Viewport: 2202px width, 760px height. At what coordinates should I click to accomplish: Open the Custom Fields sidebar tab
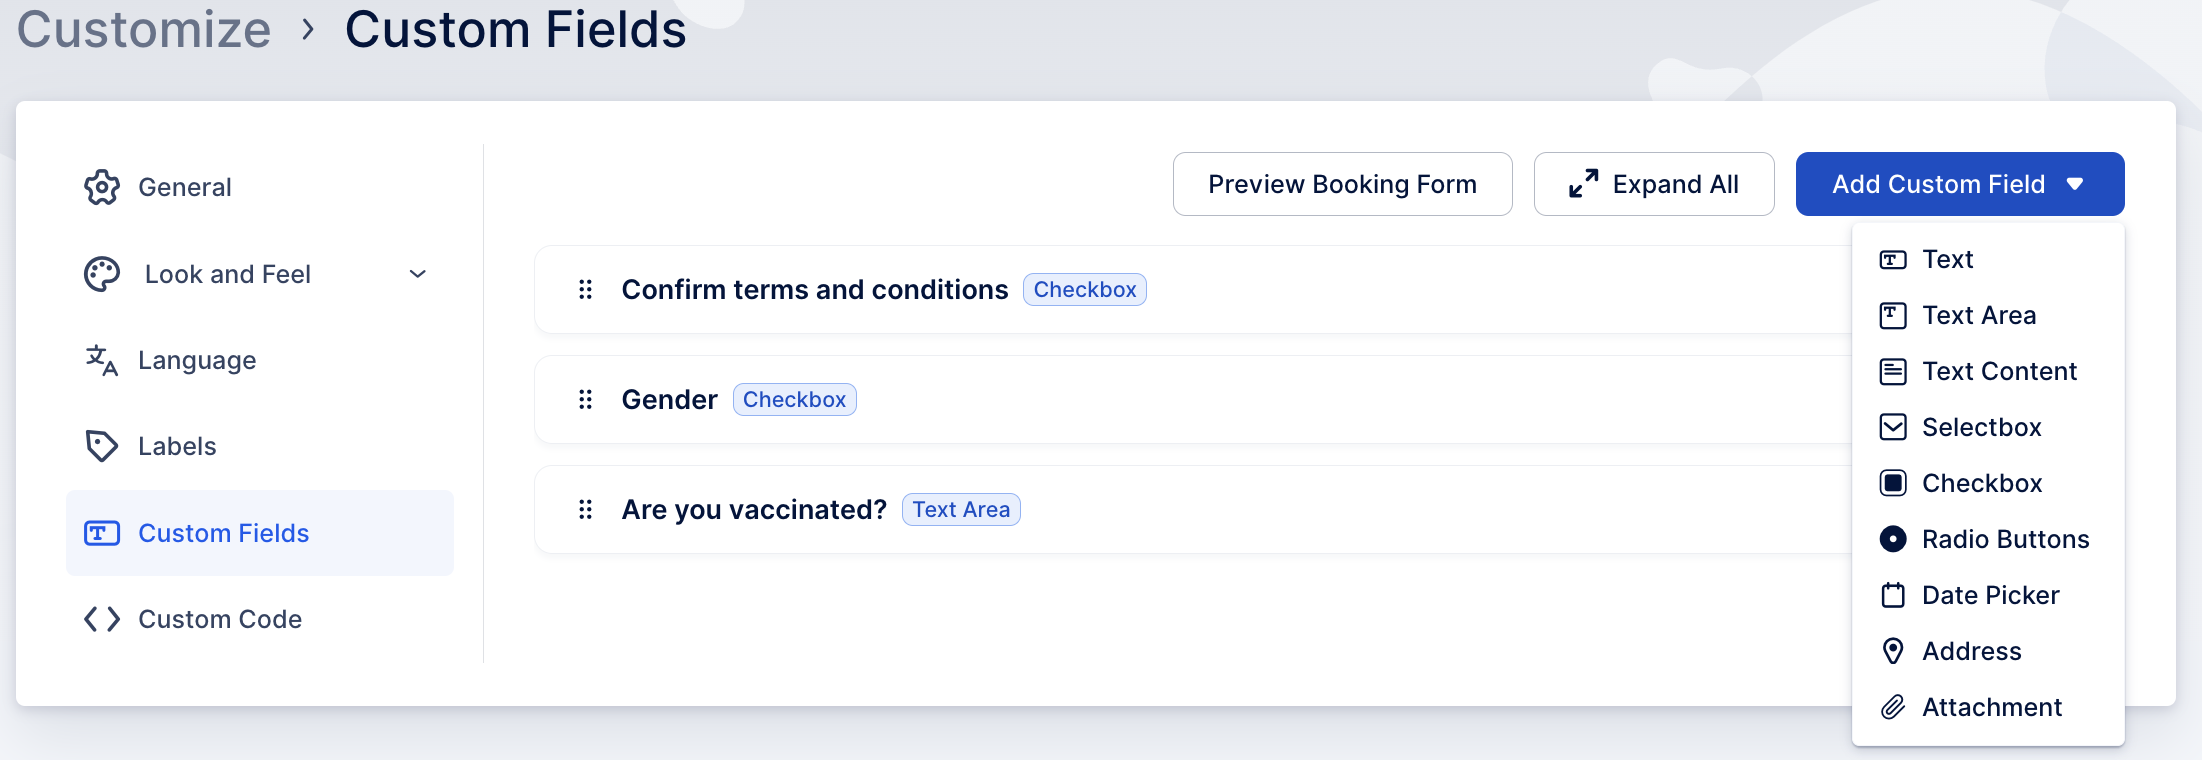tap(223, 533)
